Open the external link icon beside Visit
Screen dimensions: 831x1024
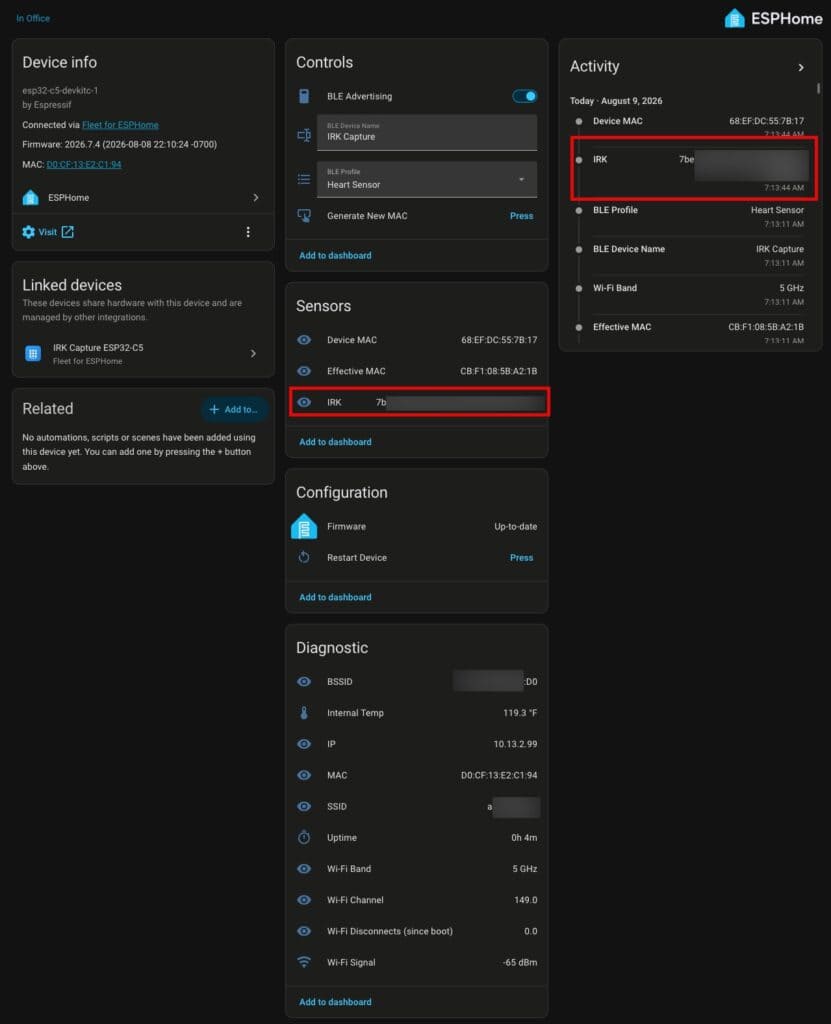click(67, 232)
